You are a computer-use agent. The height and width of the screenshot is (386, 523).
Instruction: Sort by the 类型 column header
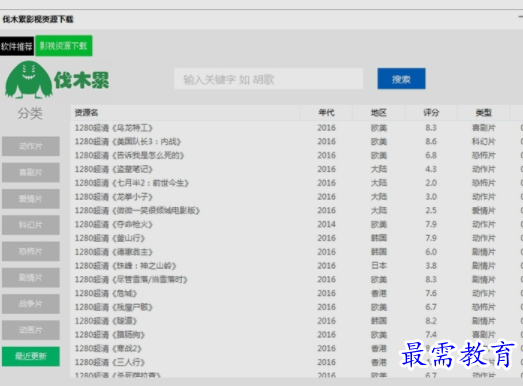[483, 112]
